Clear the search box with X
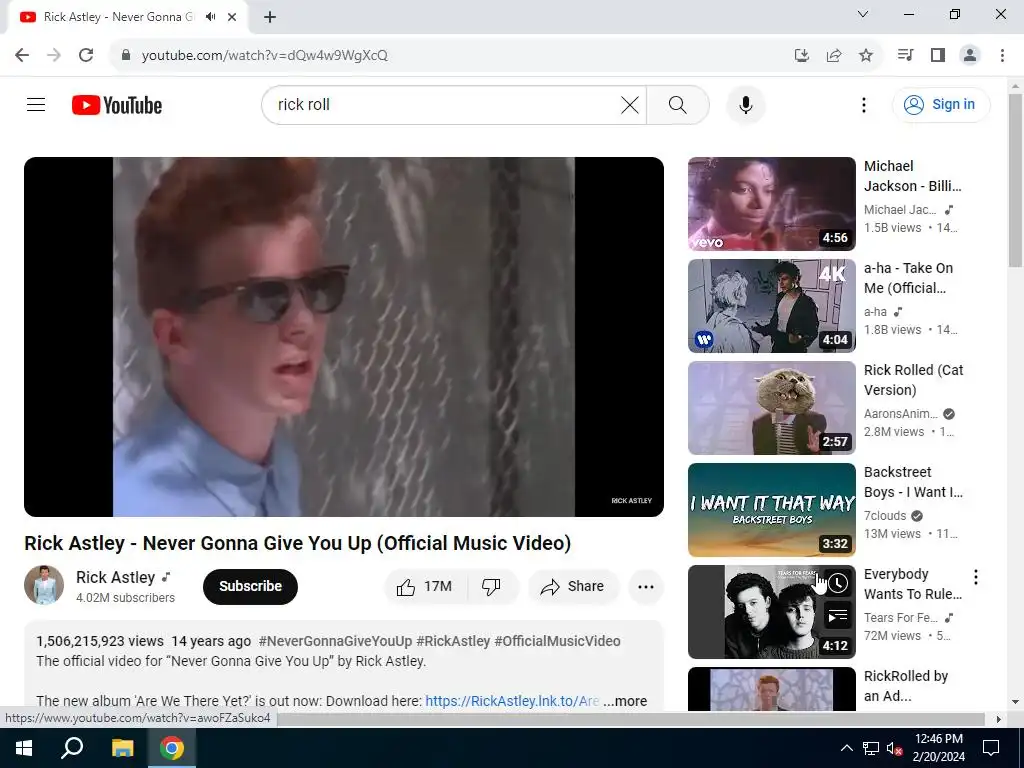Screen dimensions: 1024x768 630,104
